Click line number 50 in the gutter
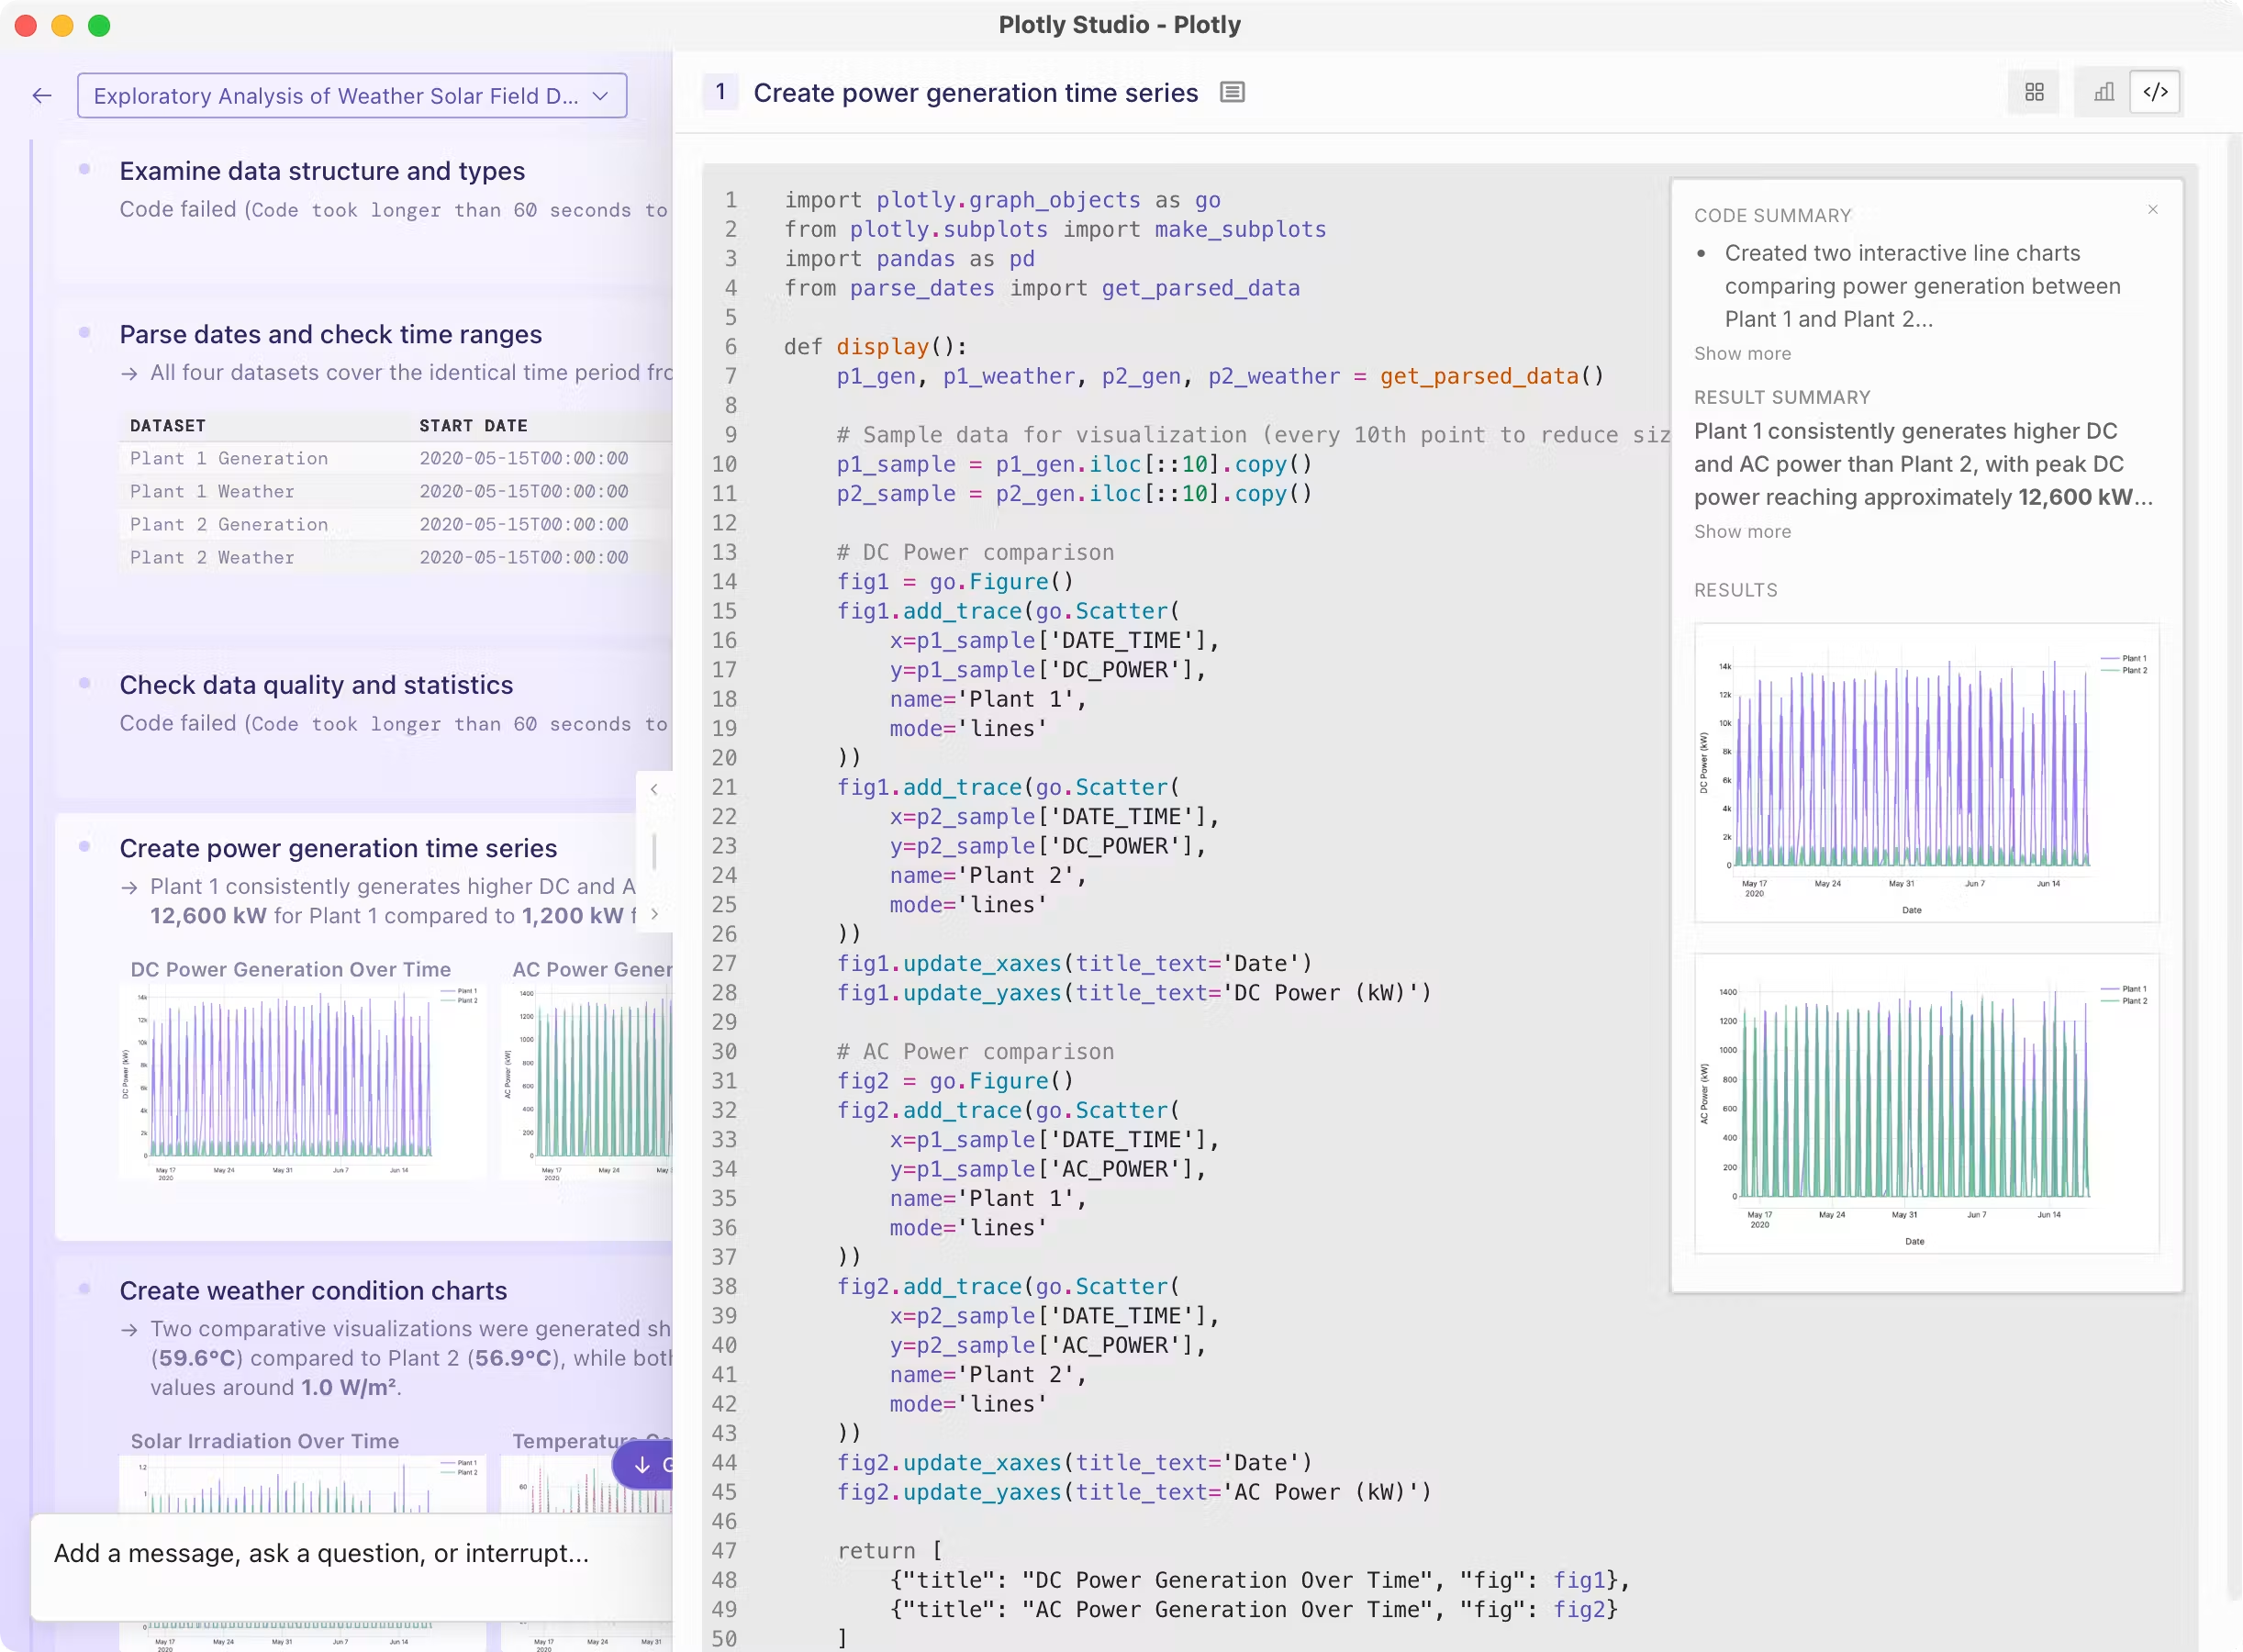This screenshot has width=2243, height=1652. click(x=724, y=1639)
